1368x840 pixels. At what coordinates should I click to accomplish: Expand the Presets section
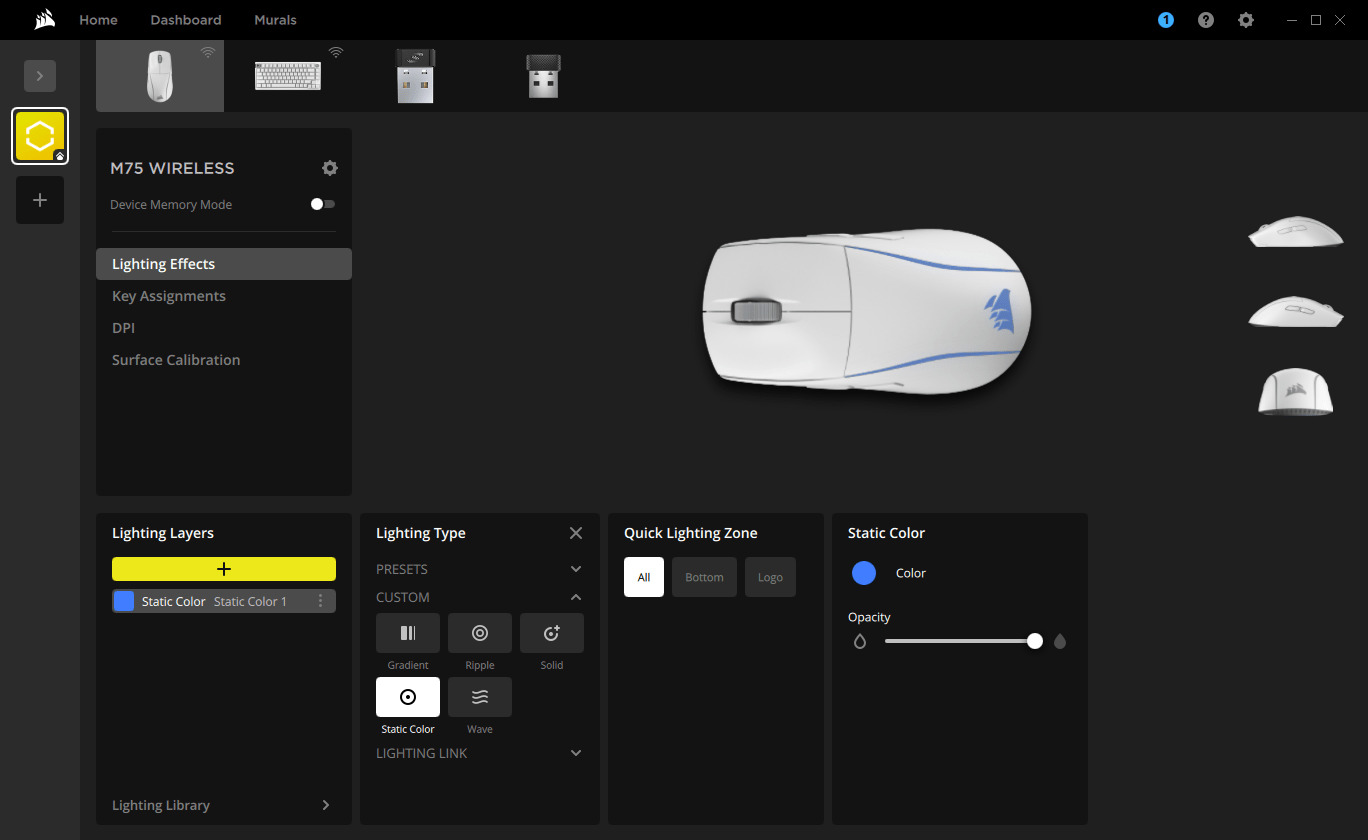pyautogui.click(x=576, y=569)
